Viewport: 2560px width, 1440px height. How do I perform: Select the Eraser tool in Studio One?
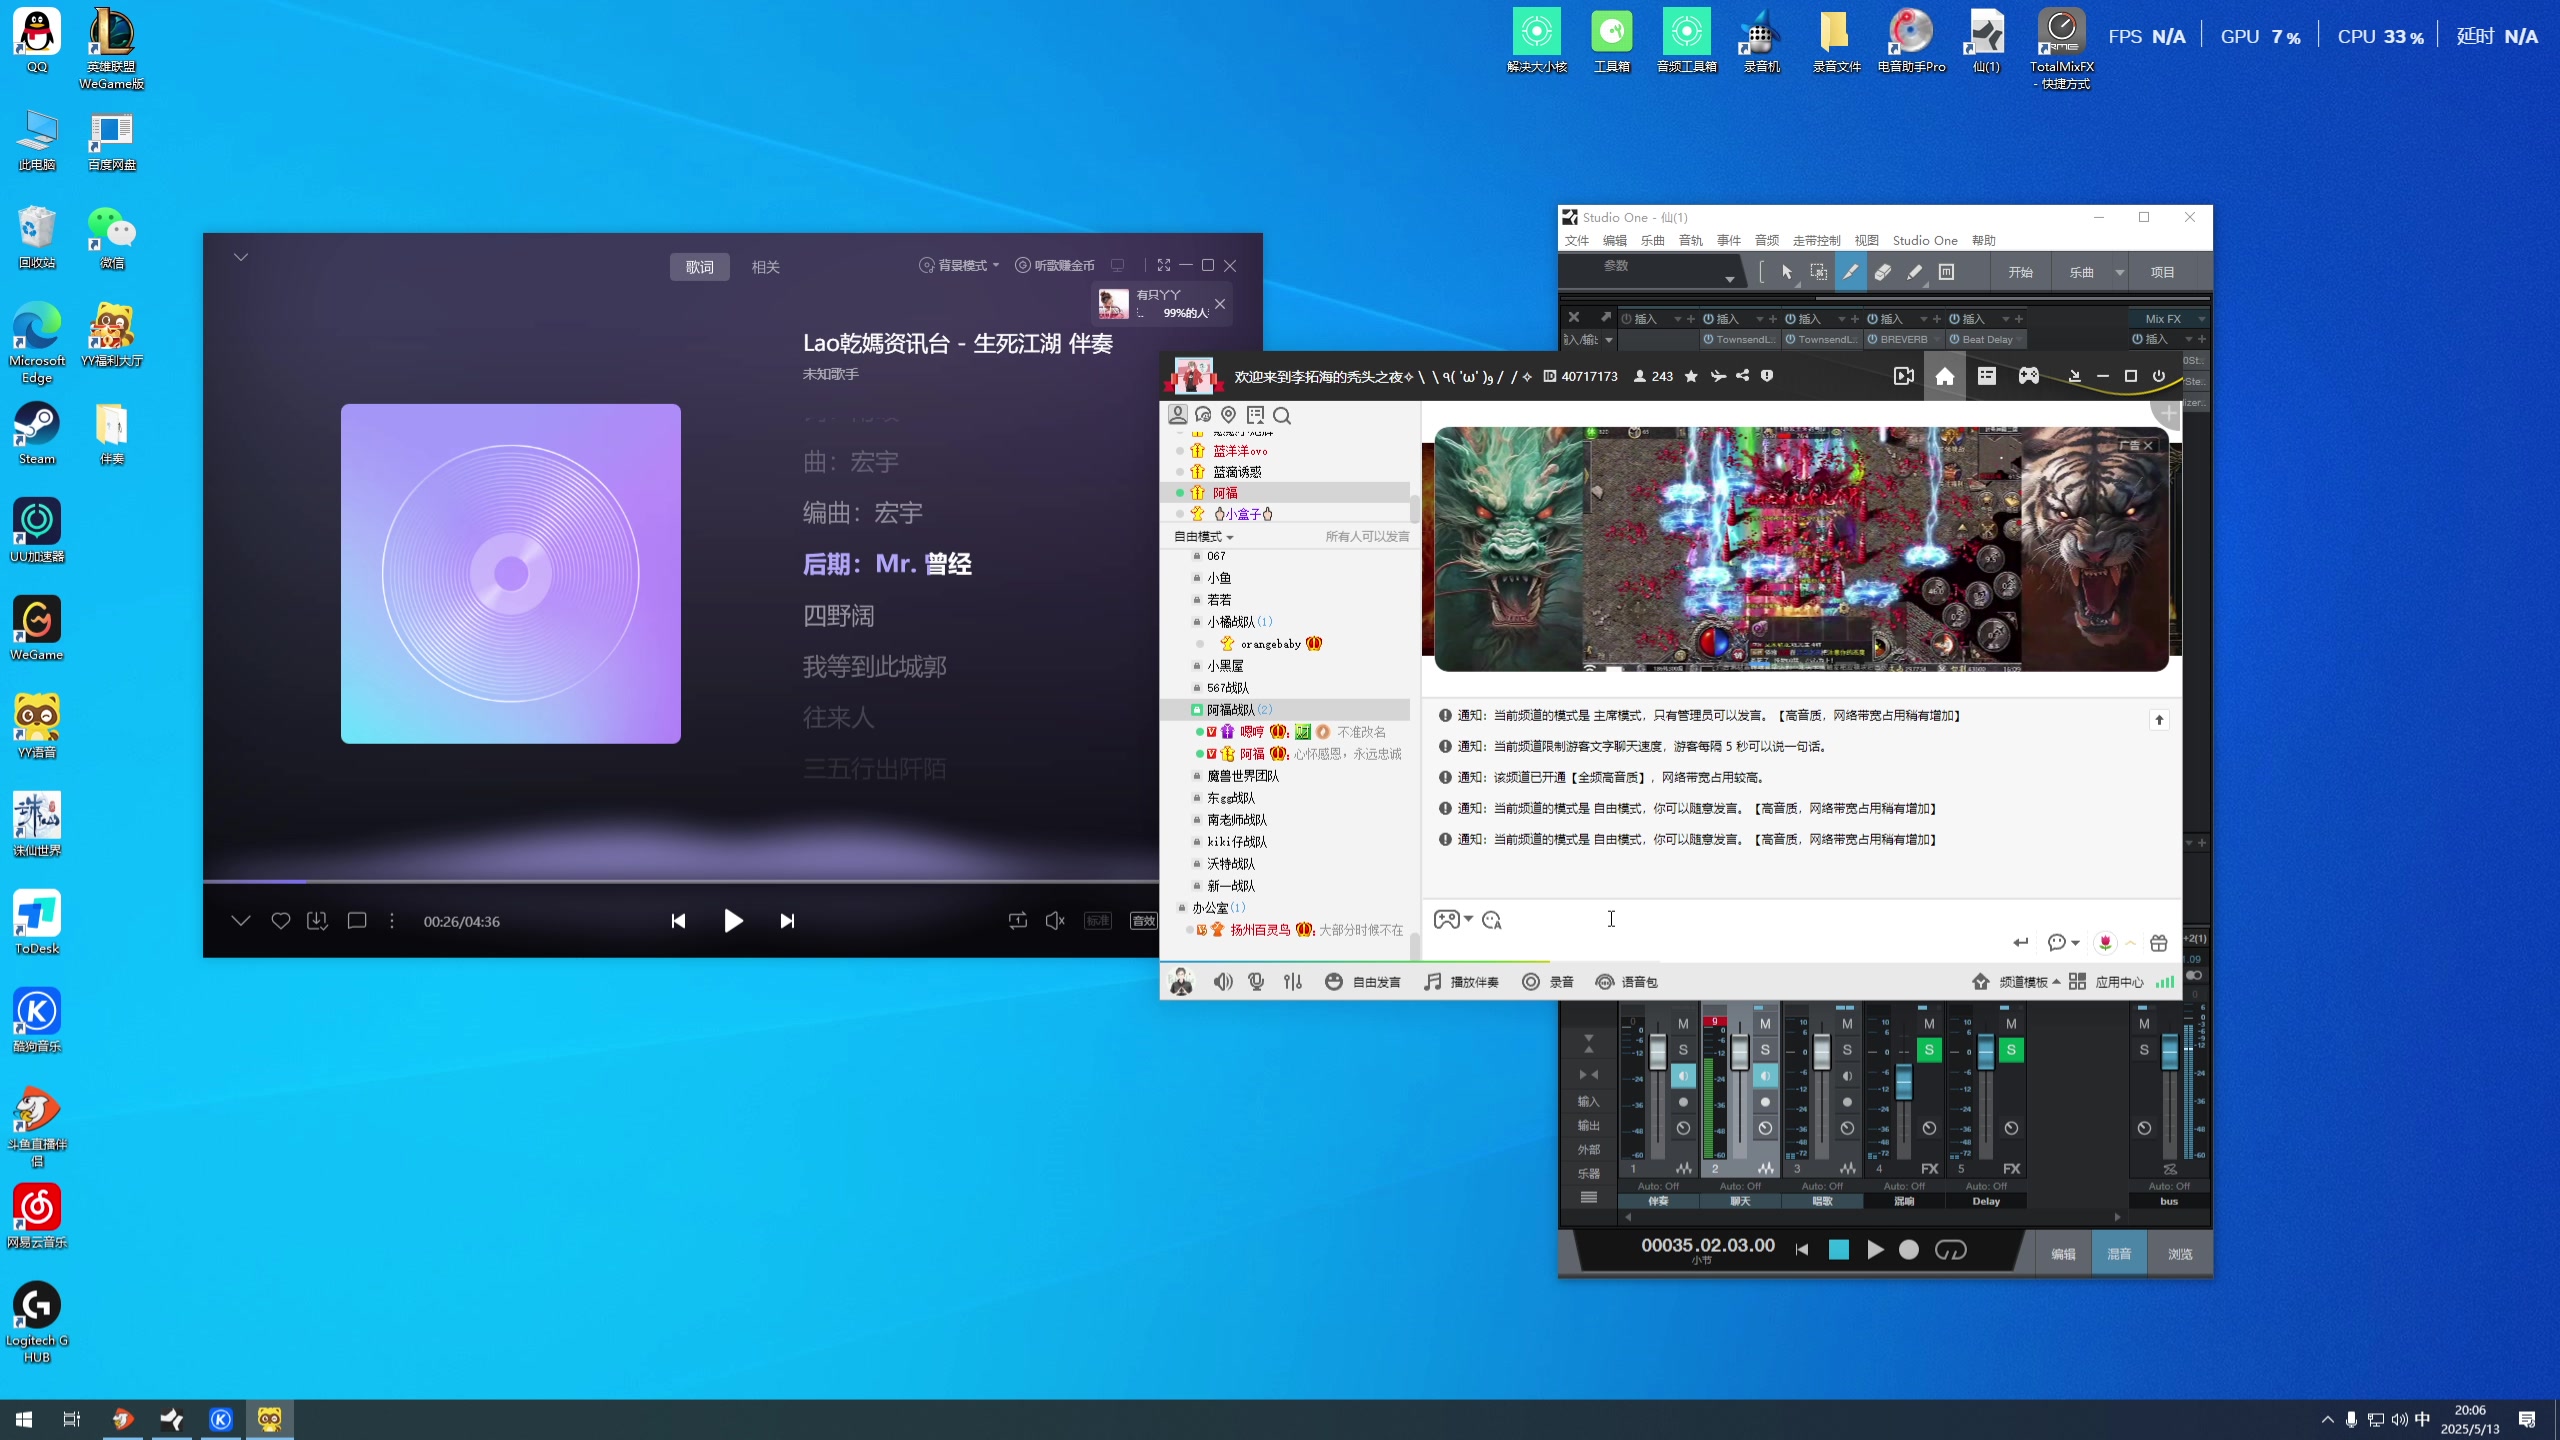point(1882,272)
